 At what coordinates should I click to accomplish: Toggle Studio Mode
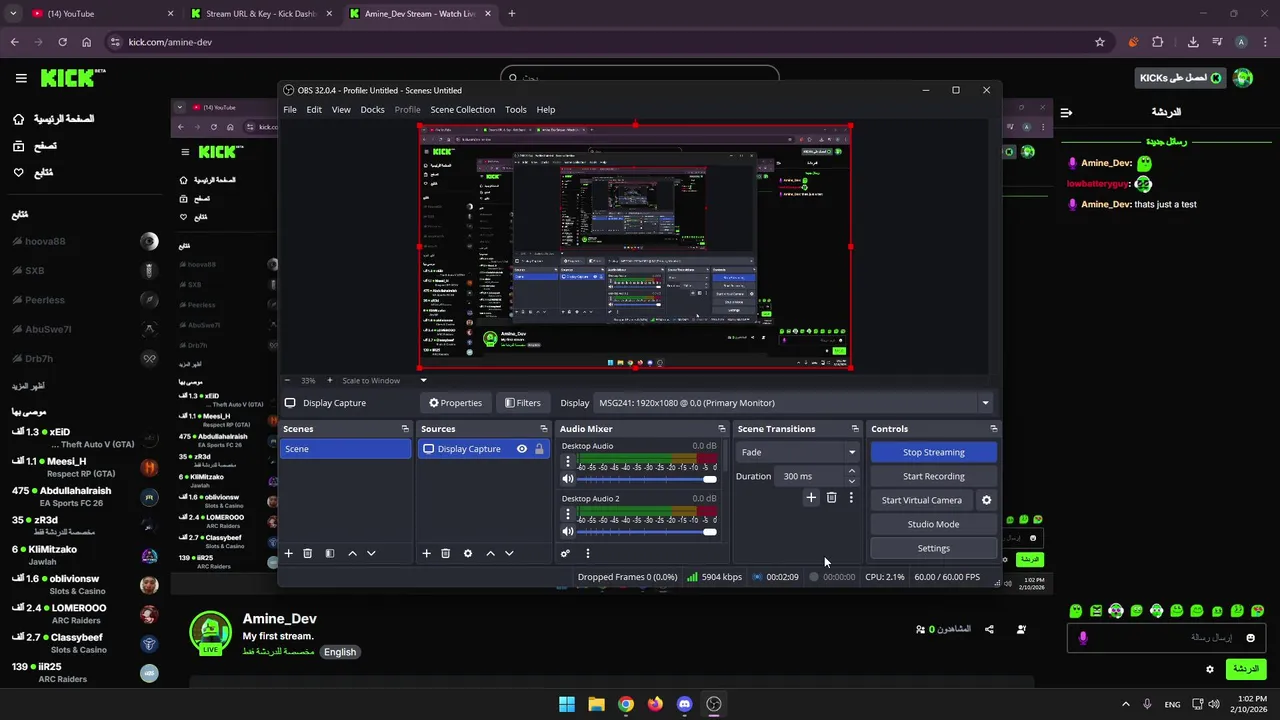pos(933,524)
